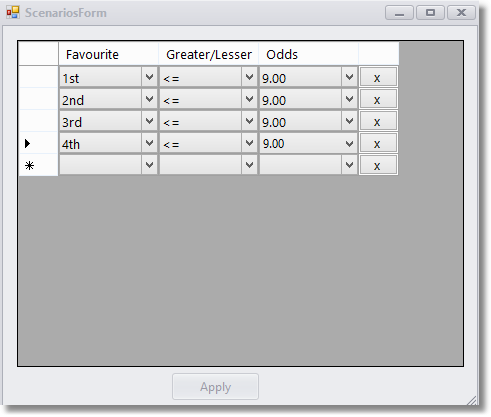This screenshot has width=491, height=417.
Task: Remove the 4th favourite row
Action: pos(378,143)
